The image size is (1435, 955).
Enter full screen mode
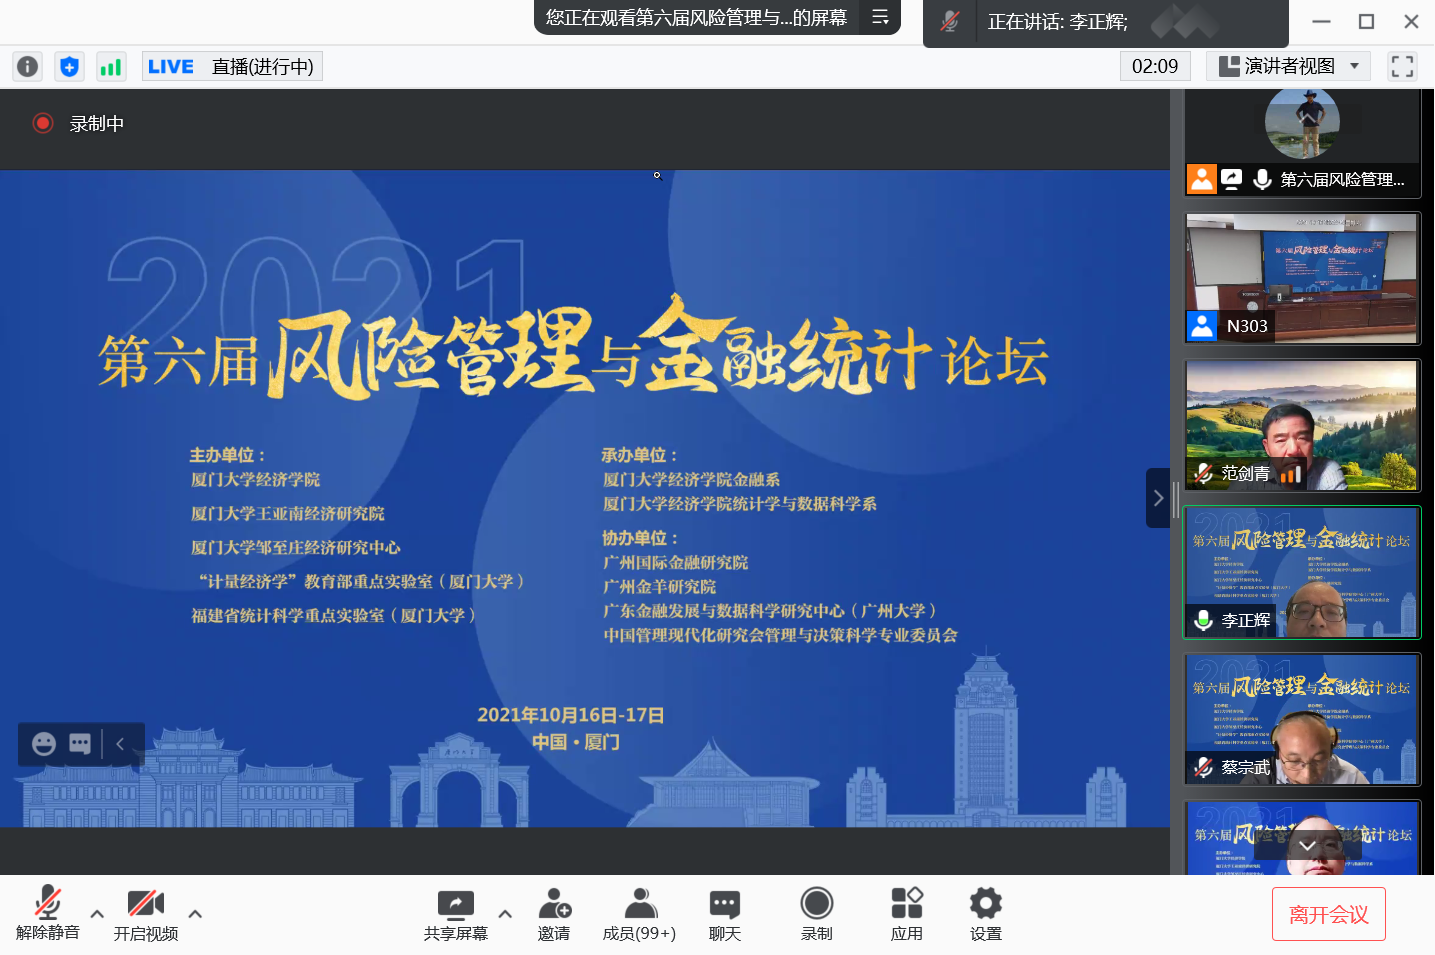pyautogui.click(x=1402, y=66)
